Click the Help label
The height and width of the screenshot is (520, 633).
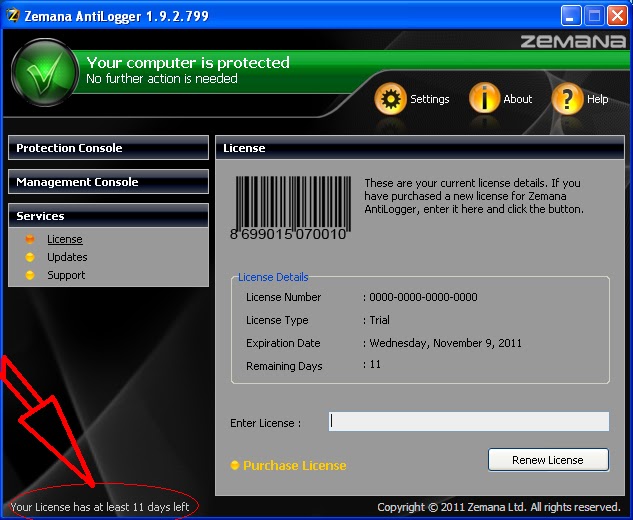click(597, 99)
